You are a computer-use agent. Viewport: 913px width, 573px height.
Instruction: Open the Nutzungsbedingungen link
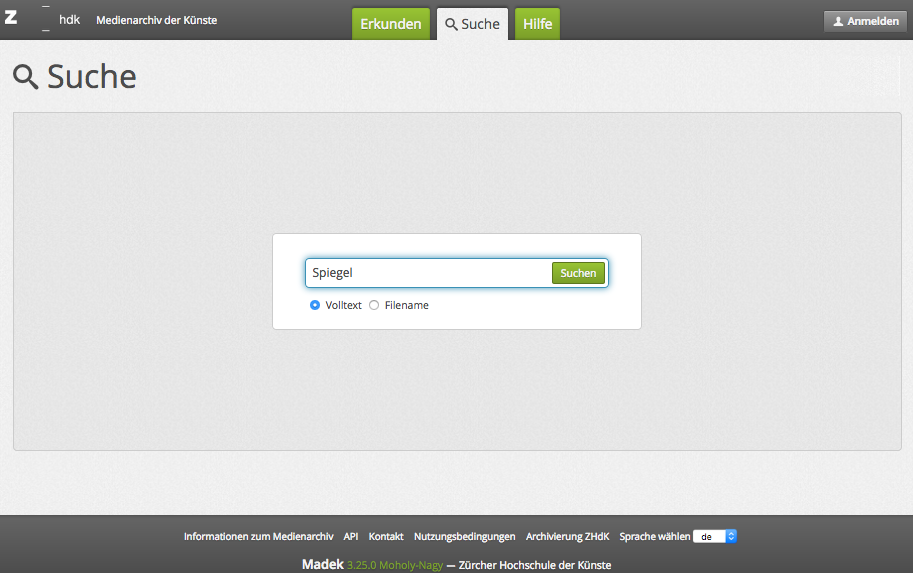pyautogui.click(x=464, y=537)
